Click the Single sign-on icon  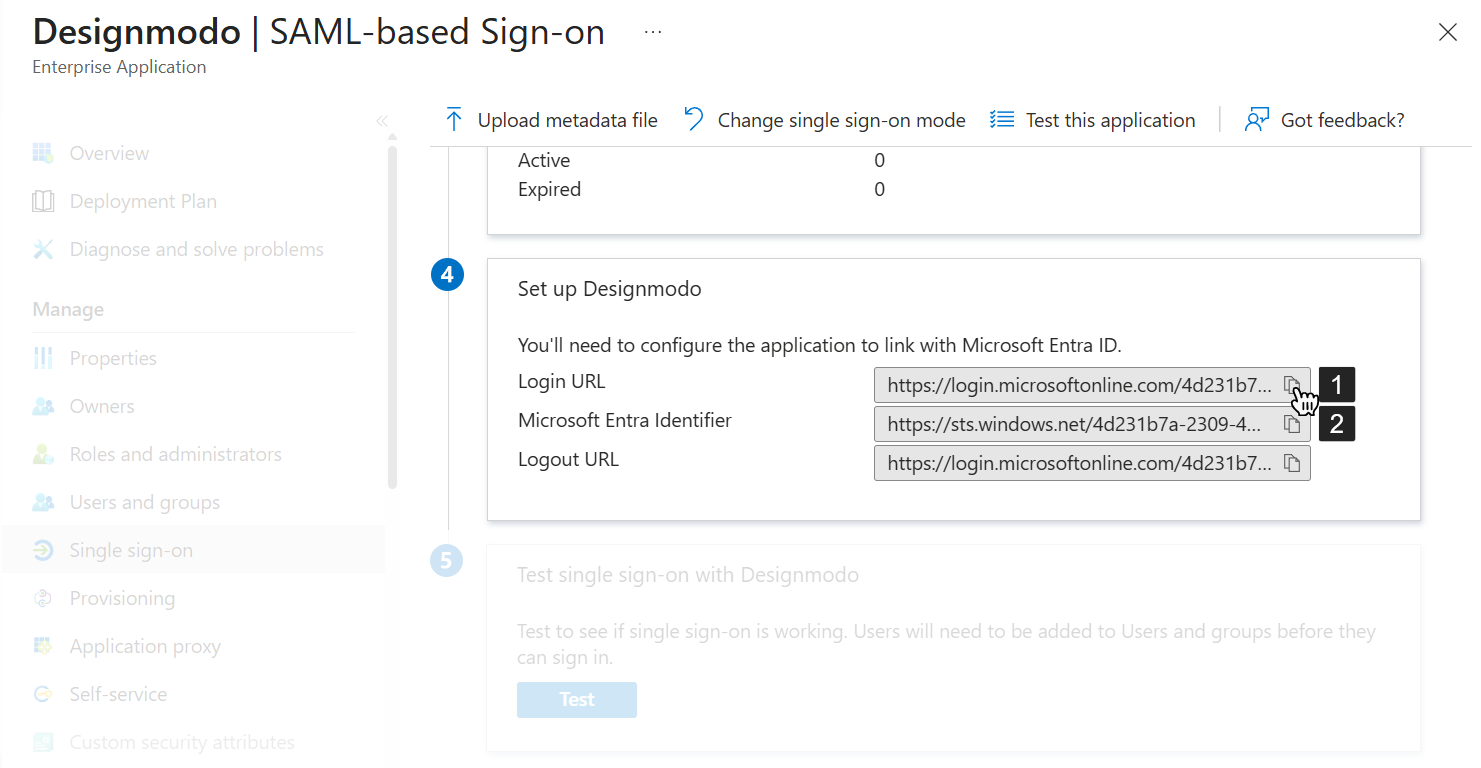43,550
